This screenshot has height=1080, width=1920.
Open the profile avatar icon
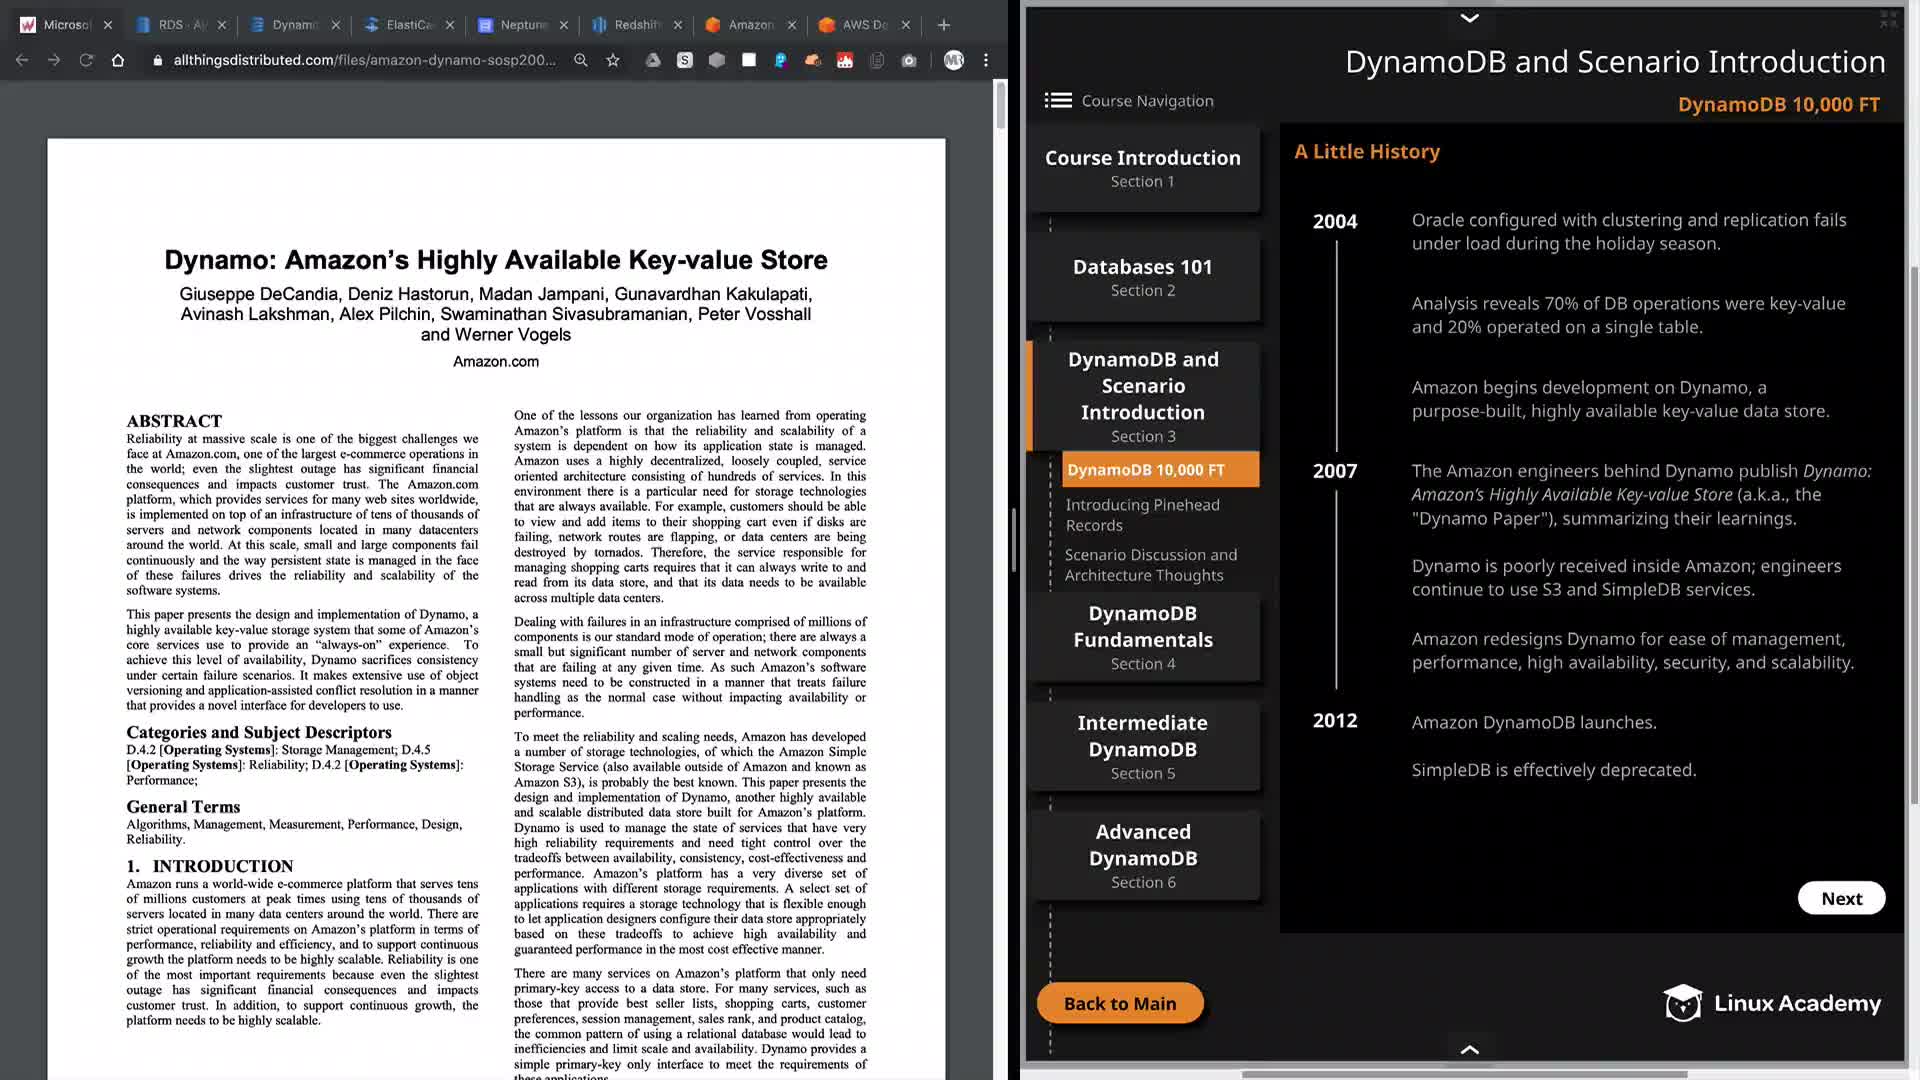click(x=954, y=60)
